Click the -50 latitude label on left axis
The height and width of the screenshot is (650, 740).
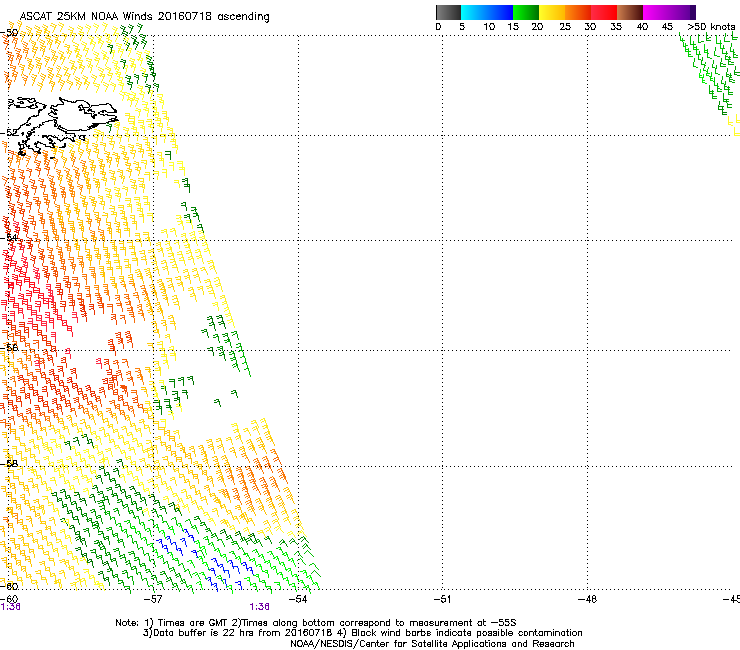click(x=9, y=33)
